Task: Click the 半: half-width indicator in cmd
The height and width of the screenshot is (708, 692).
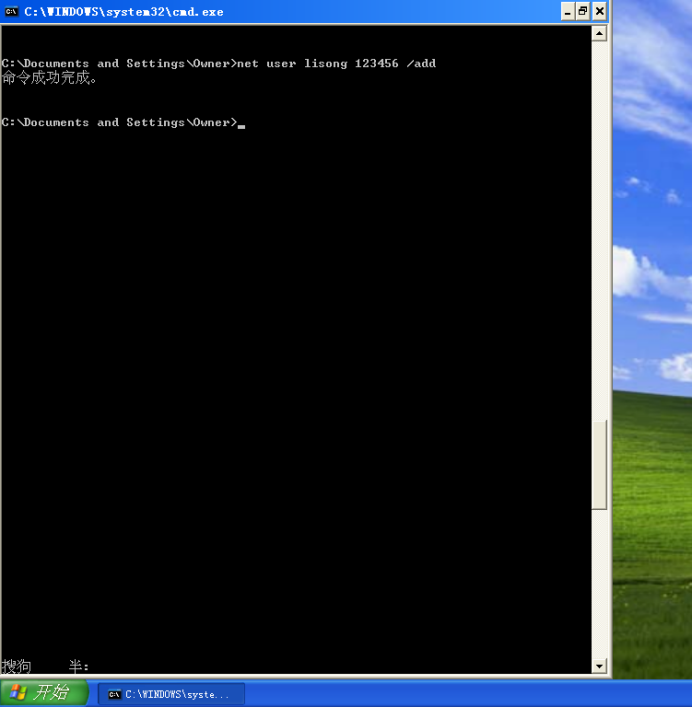Action: [79, 666]
